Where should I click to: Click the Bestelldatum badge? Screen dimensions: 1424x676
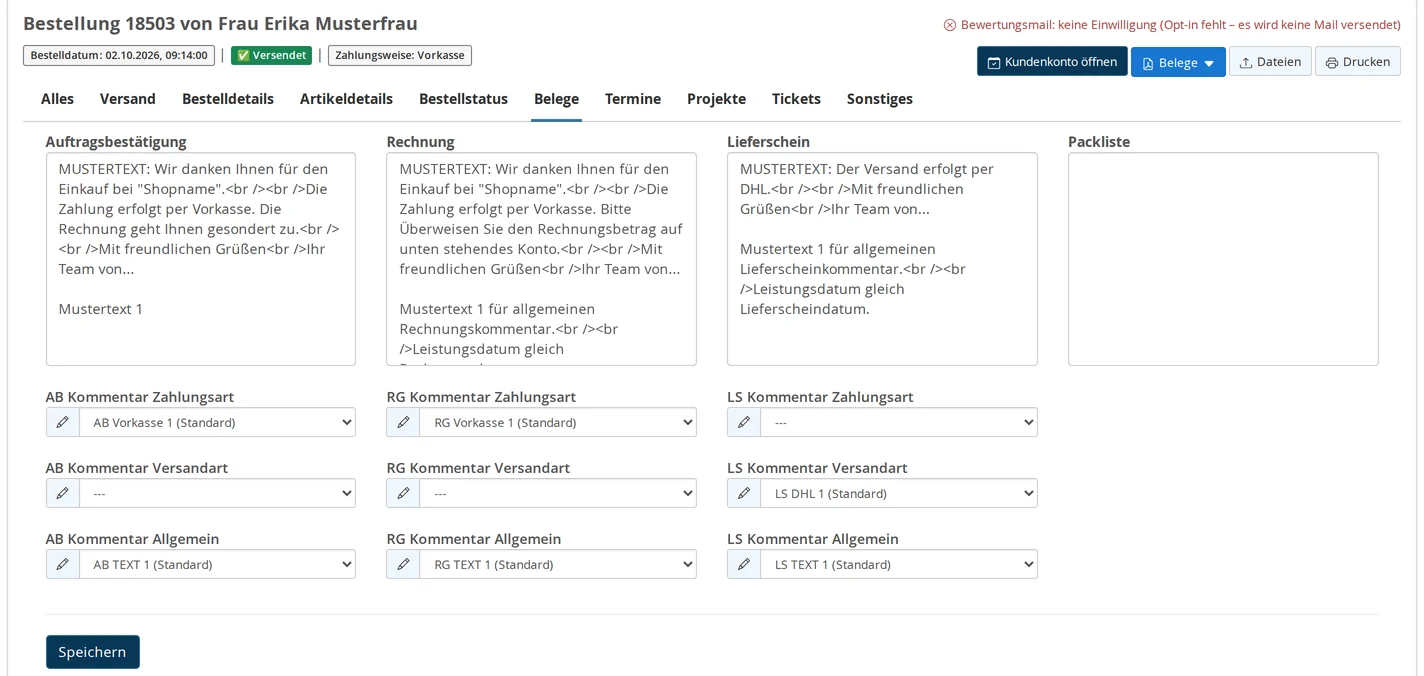[119, 56]
